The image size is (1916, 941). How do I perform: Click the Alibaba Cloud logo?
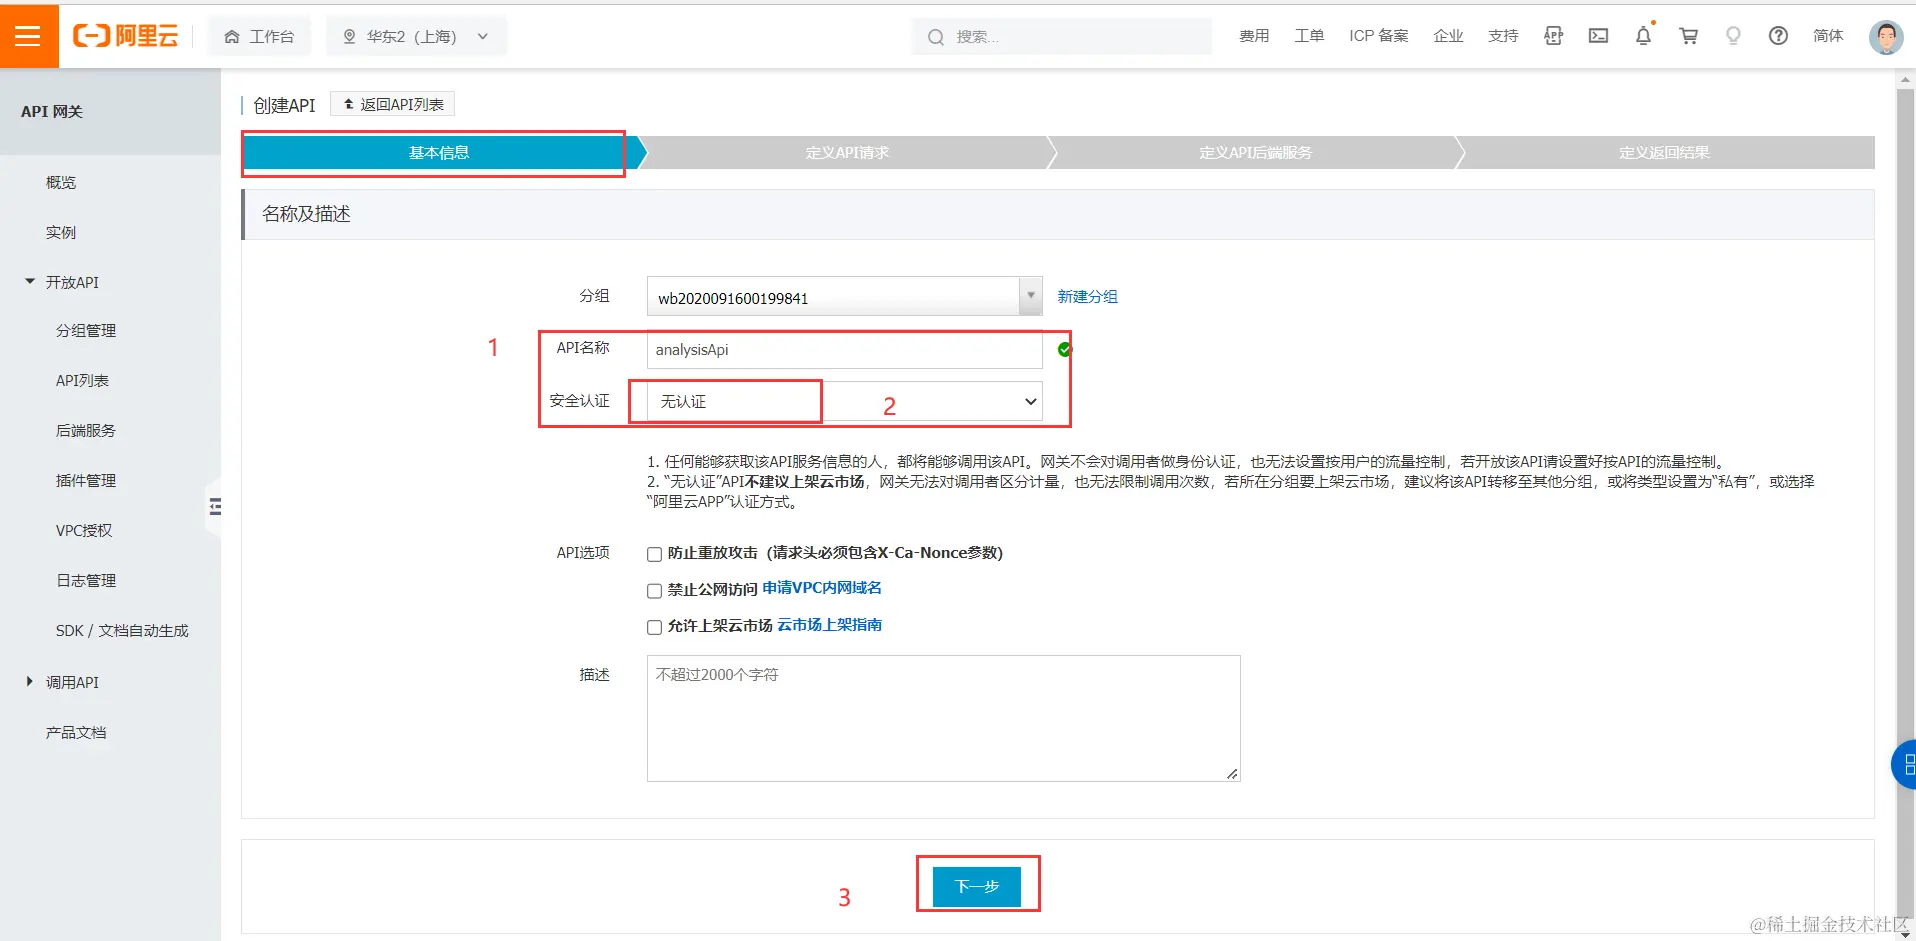click(x=126, y=36)
